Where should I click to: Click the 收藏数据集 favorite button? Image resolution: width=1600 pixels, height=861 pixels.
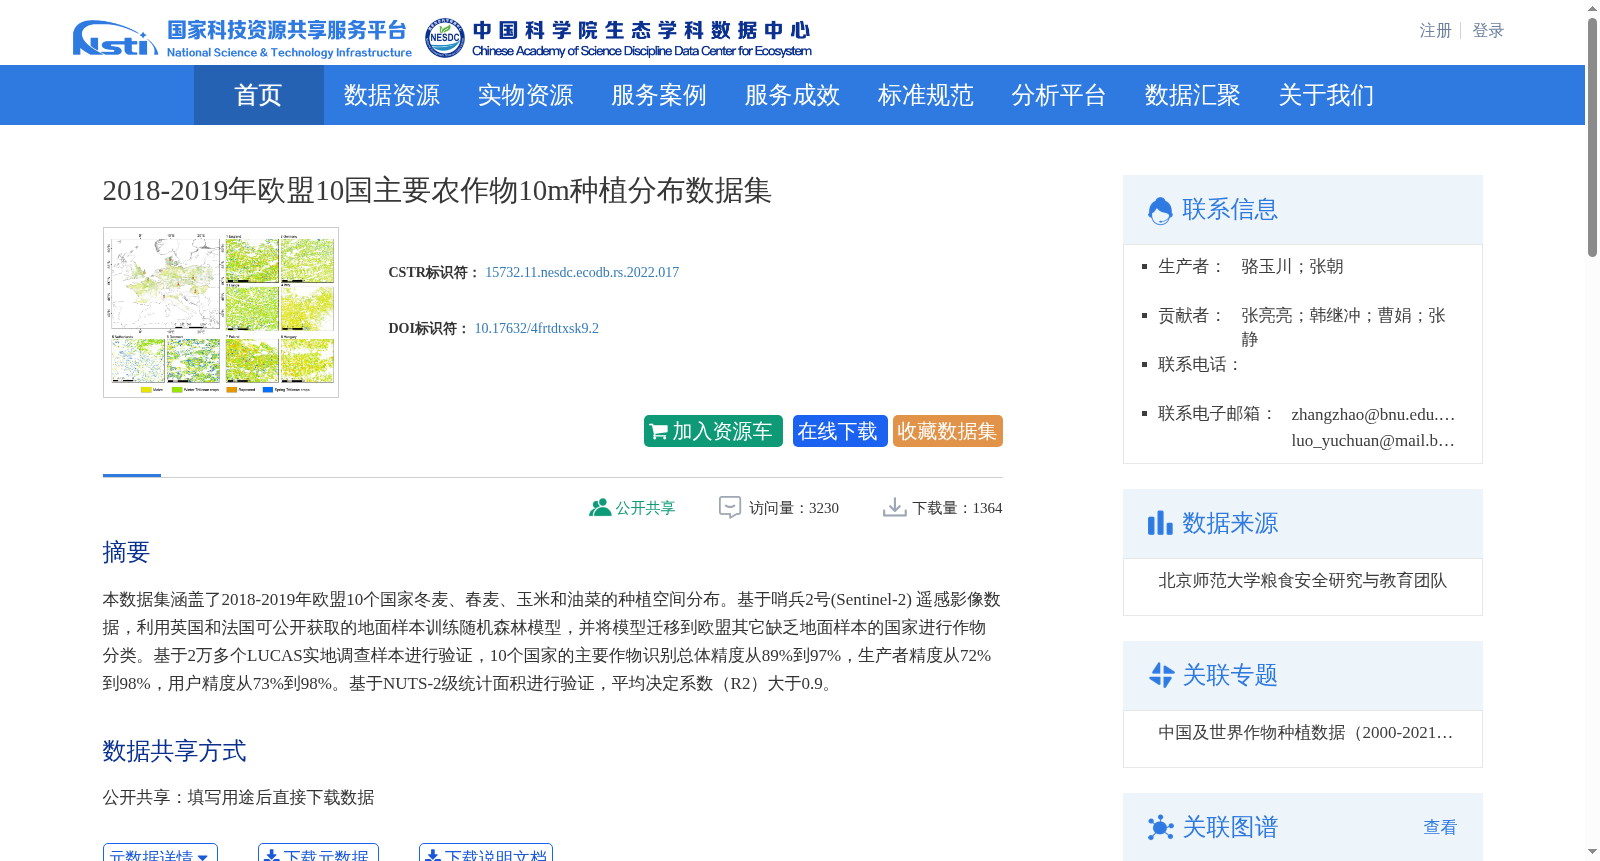(948, 431)
